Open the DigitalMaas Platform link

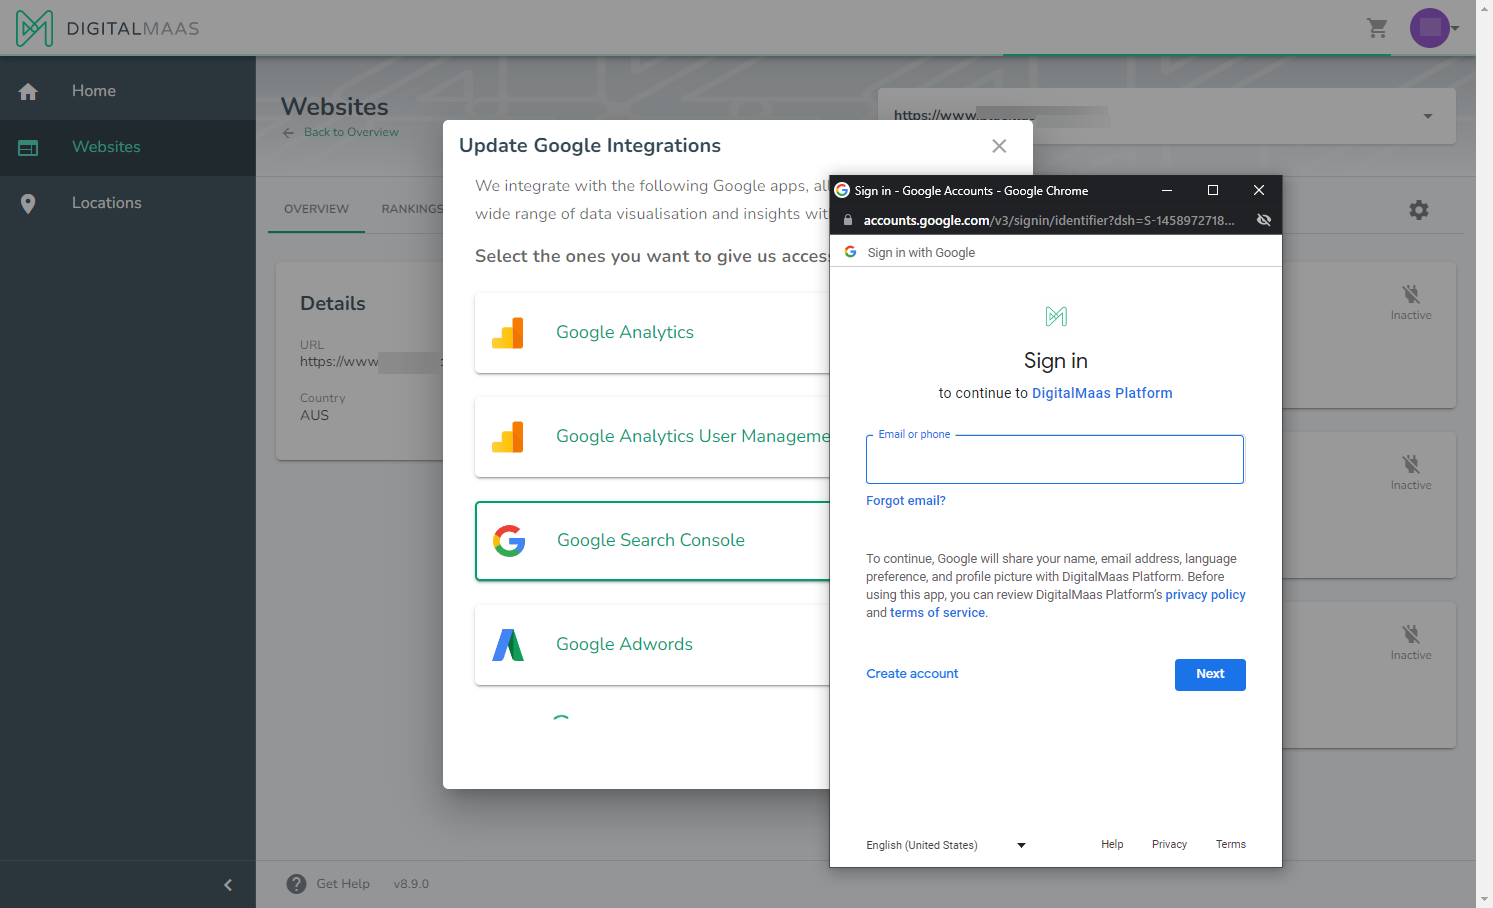(1102, 394)
